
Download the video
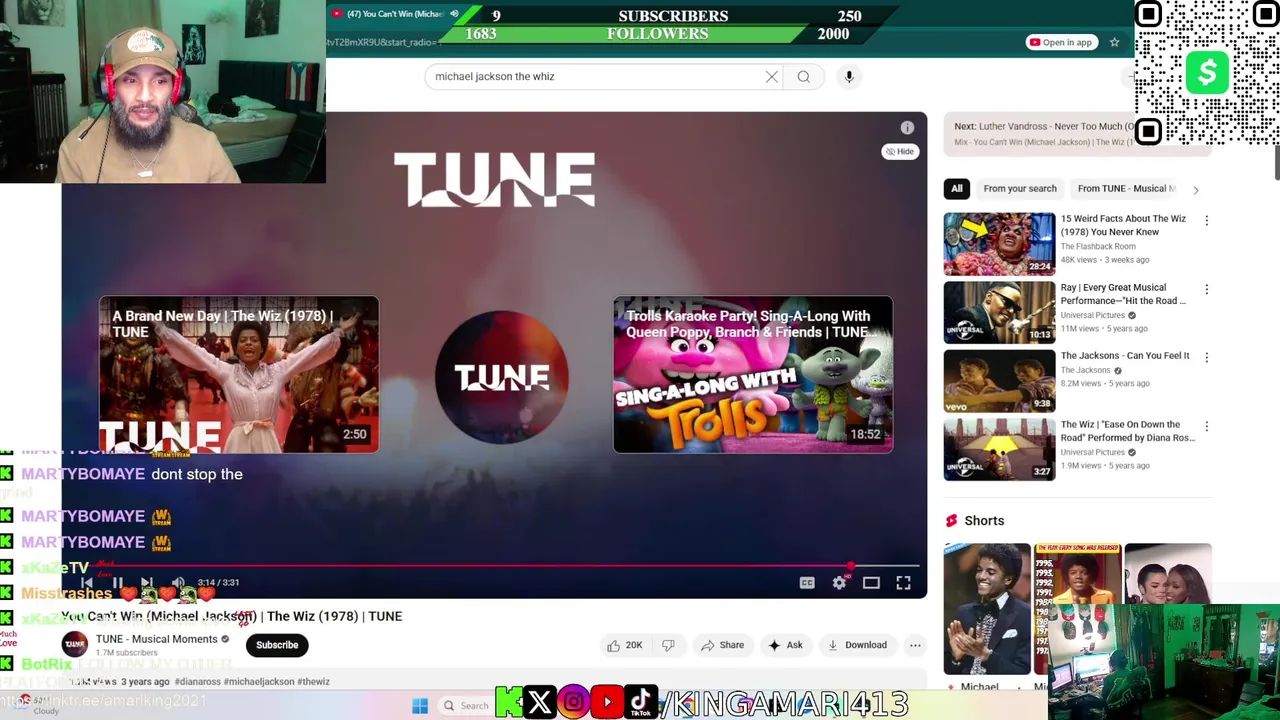click(857, 645)
